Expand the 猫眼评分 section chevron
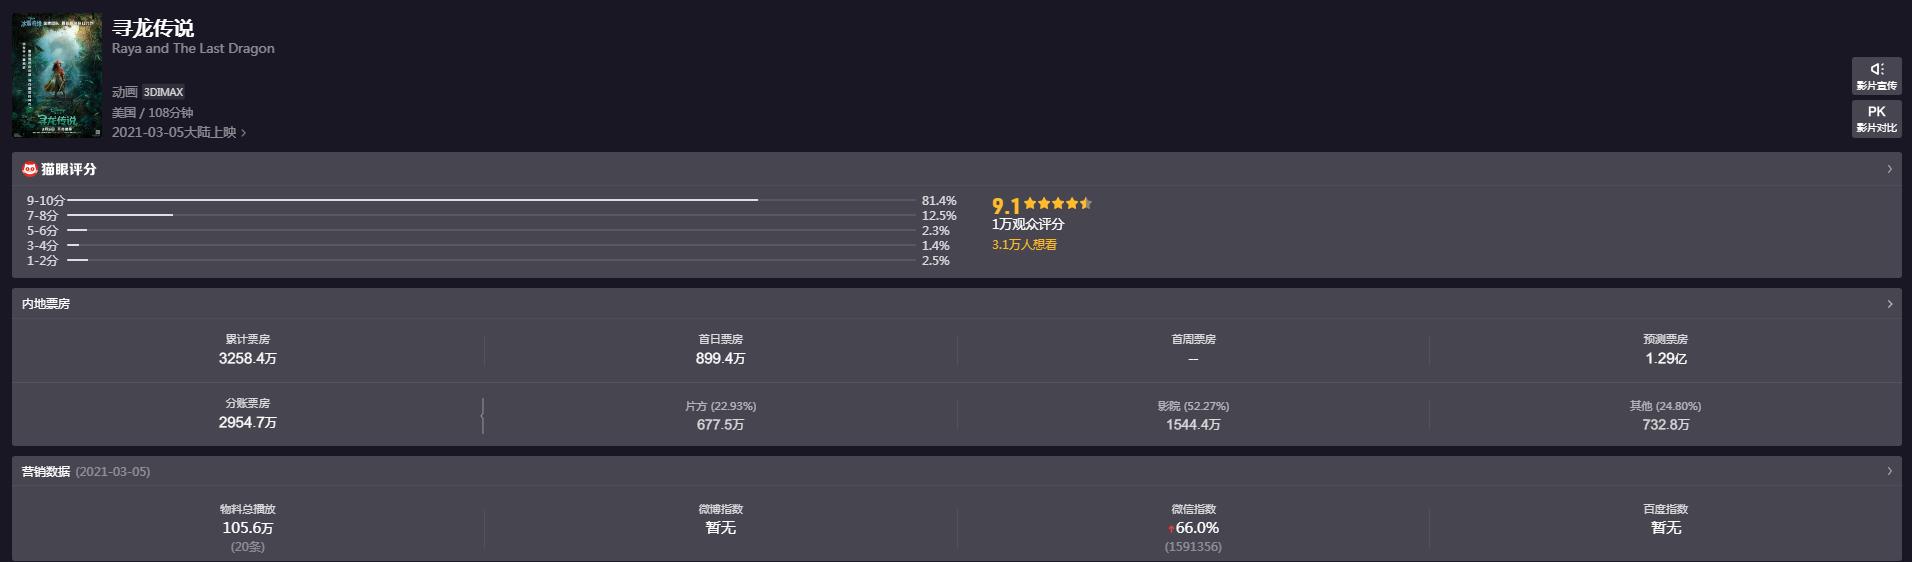The width and height of the screenshot is (1912, 562). pyautogui.click(x=1889, y=170)
